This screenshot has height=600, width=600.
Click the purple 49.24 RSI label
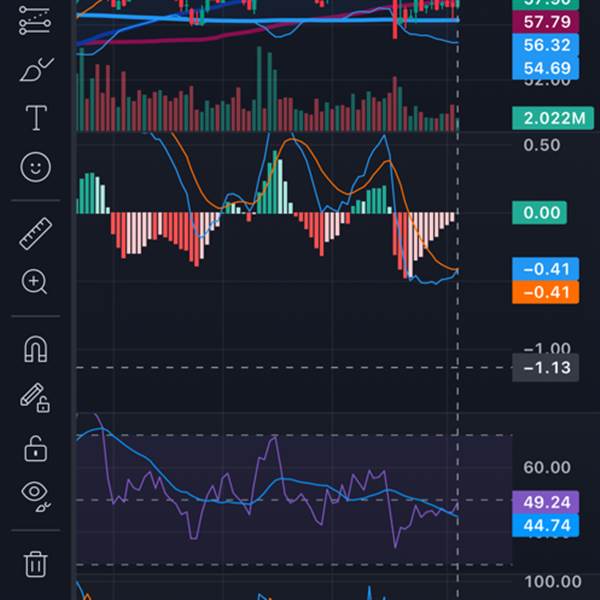pos(546,502)
